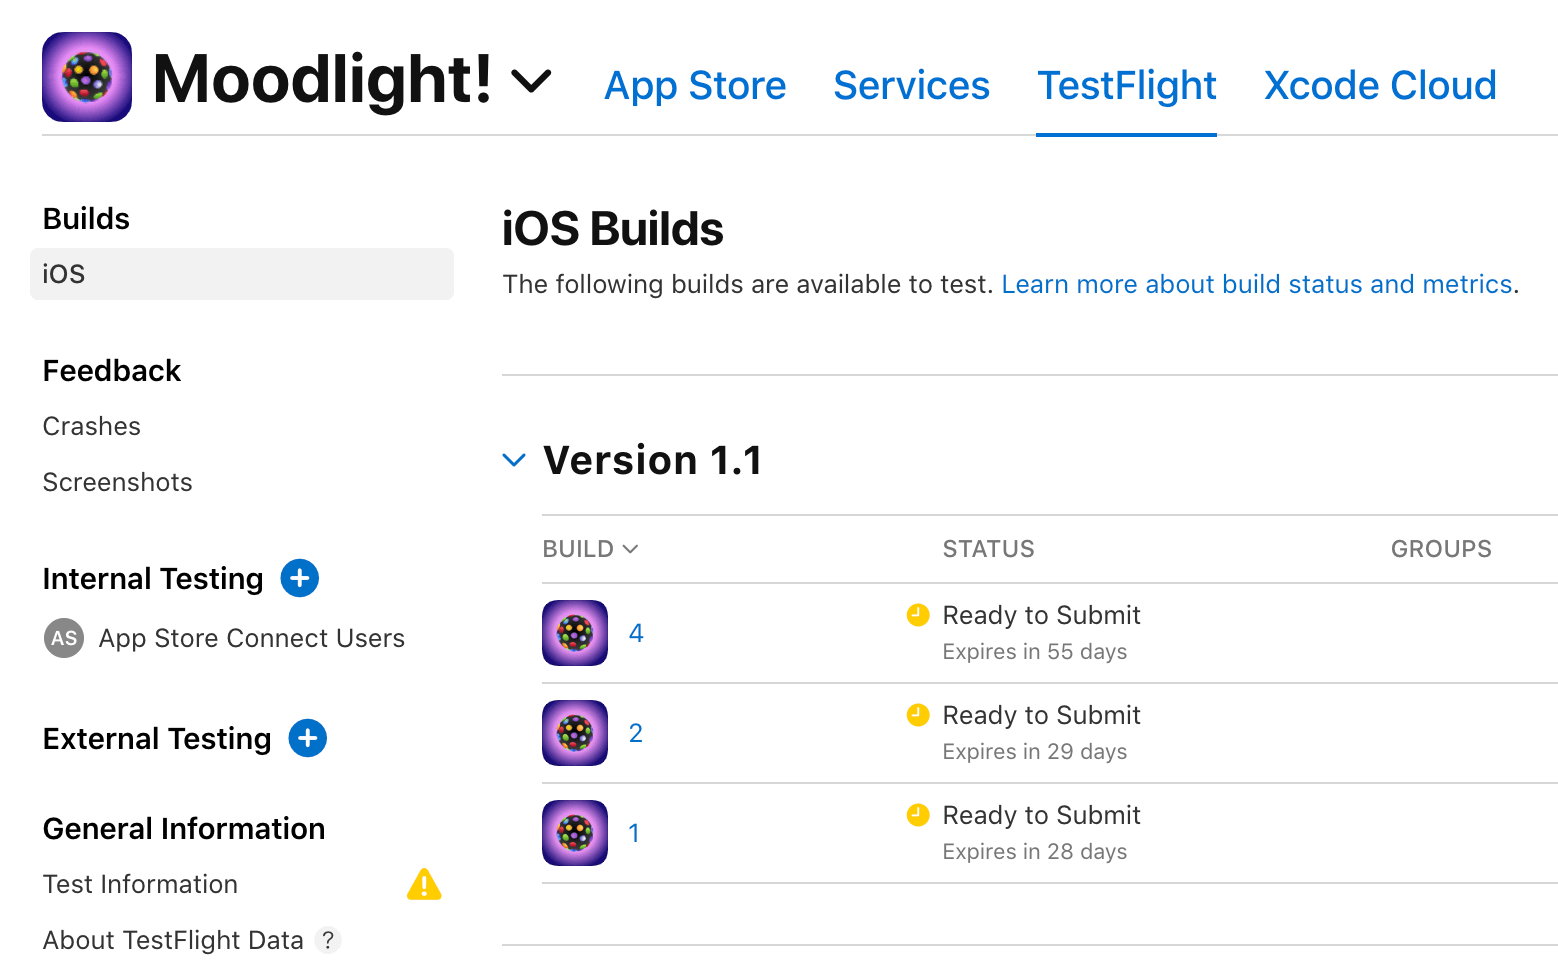Click the app thumbnail for build 2

point(574,733)
